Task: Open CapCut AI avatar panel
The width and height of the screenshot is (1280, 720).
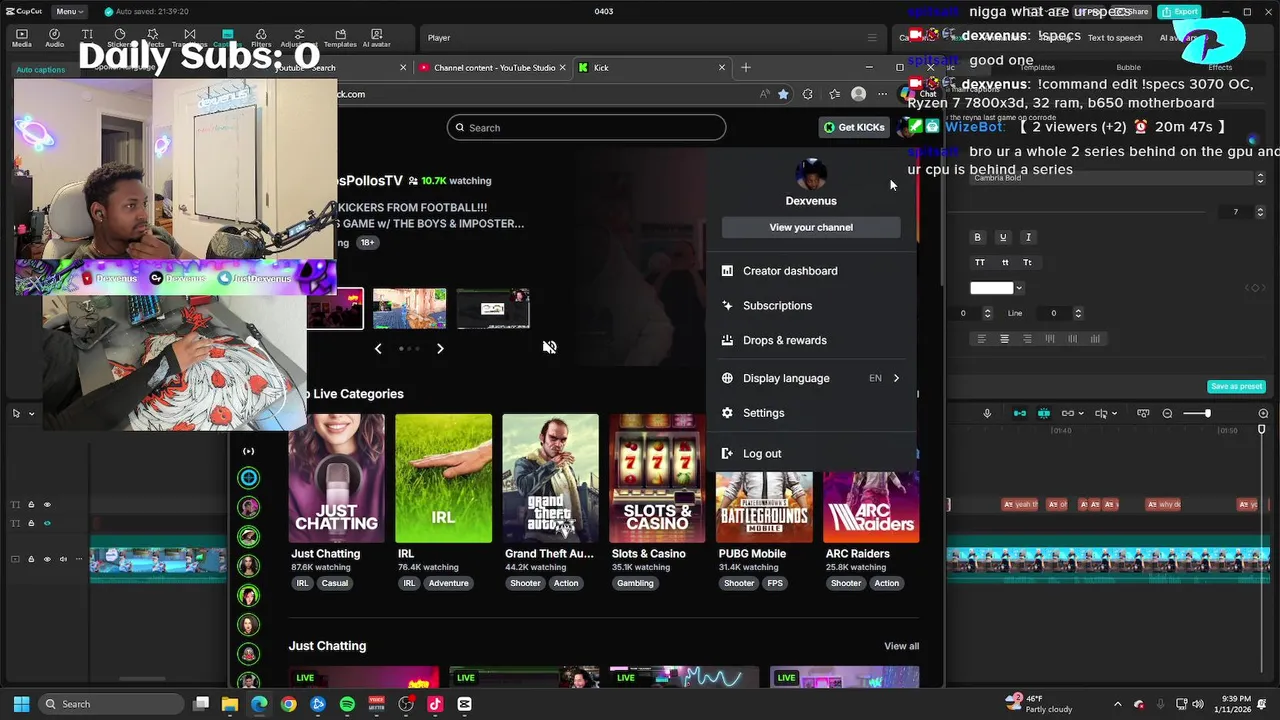Action: point(377,38)
